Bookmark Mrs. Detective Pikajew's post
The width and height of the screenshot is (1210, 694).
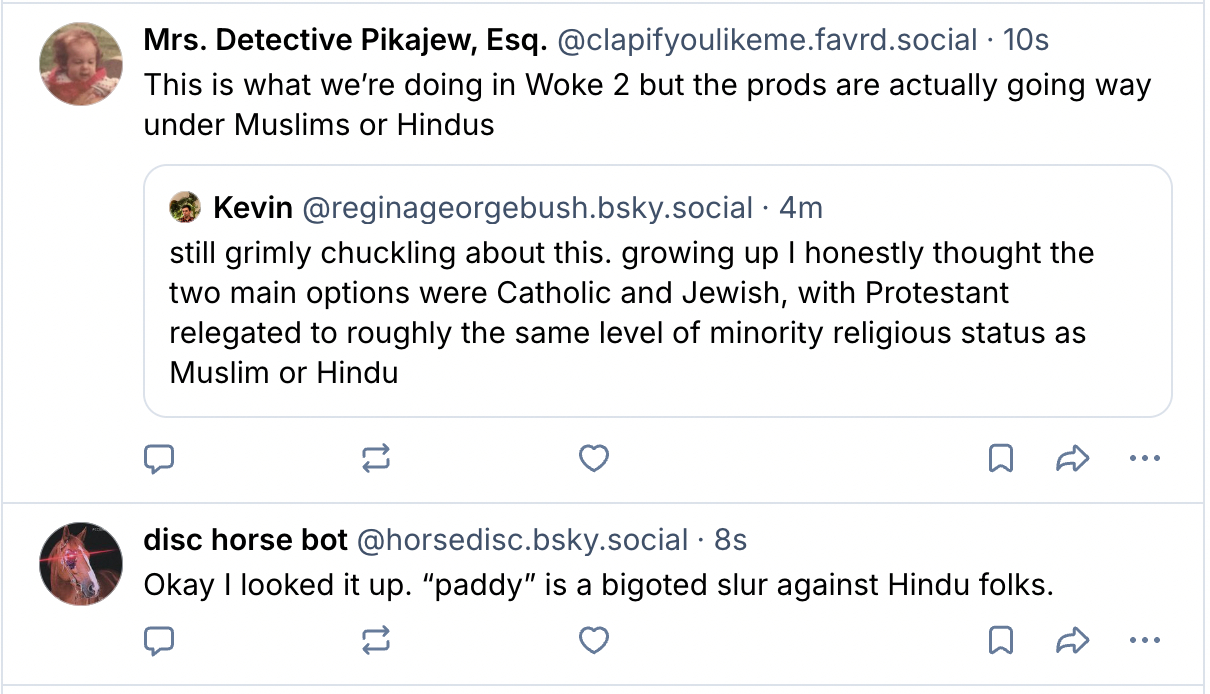click(1000, 459)
